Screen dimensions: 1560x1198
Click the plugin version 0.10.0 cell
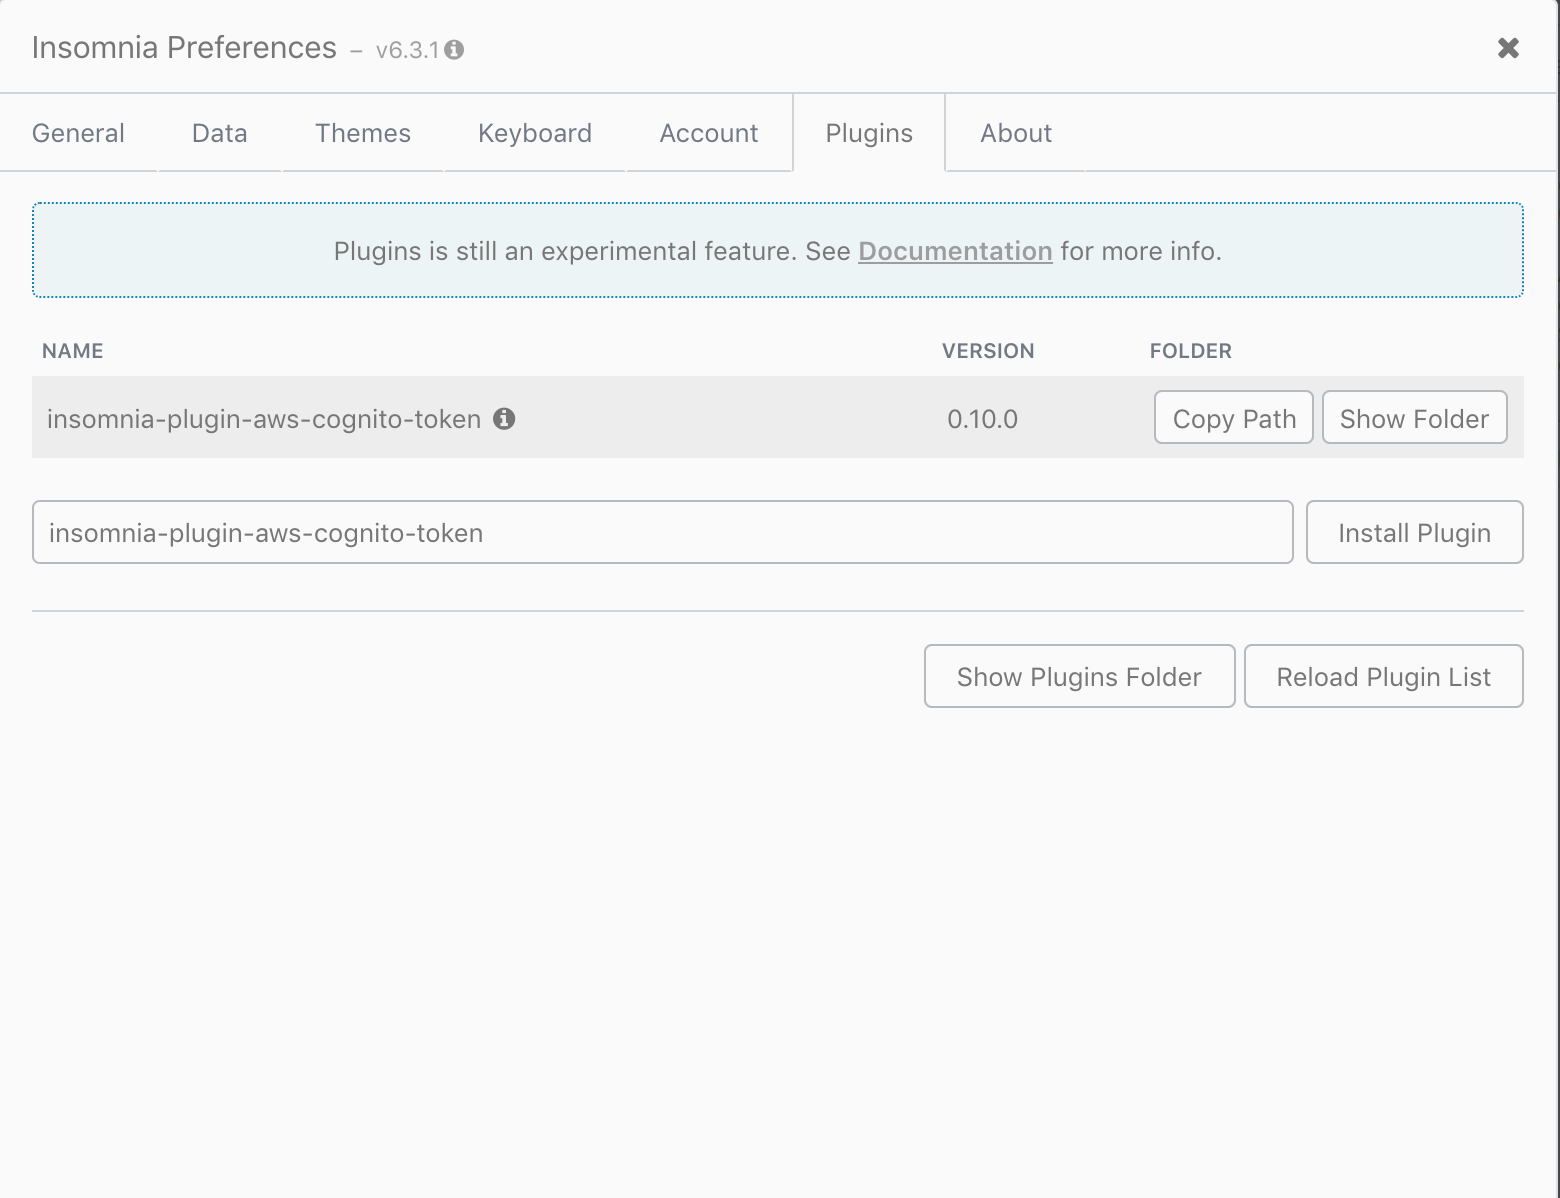[983, 419]
